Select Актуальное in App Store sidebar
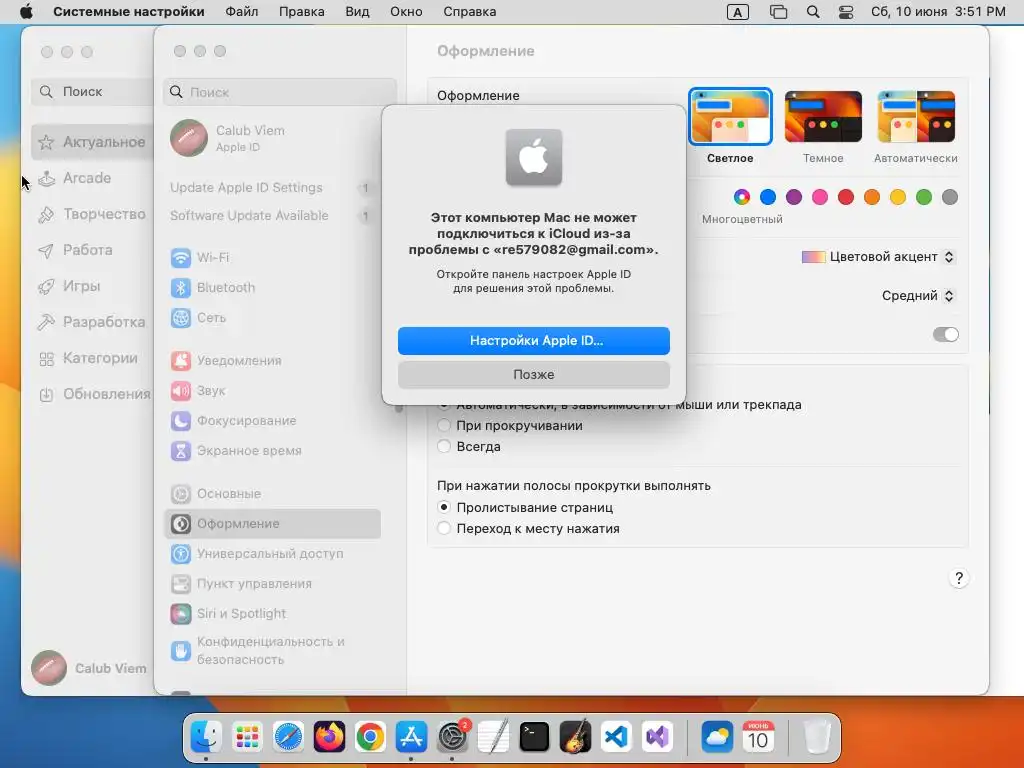 point(91,142)
